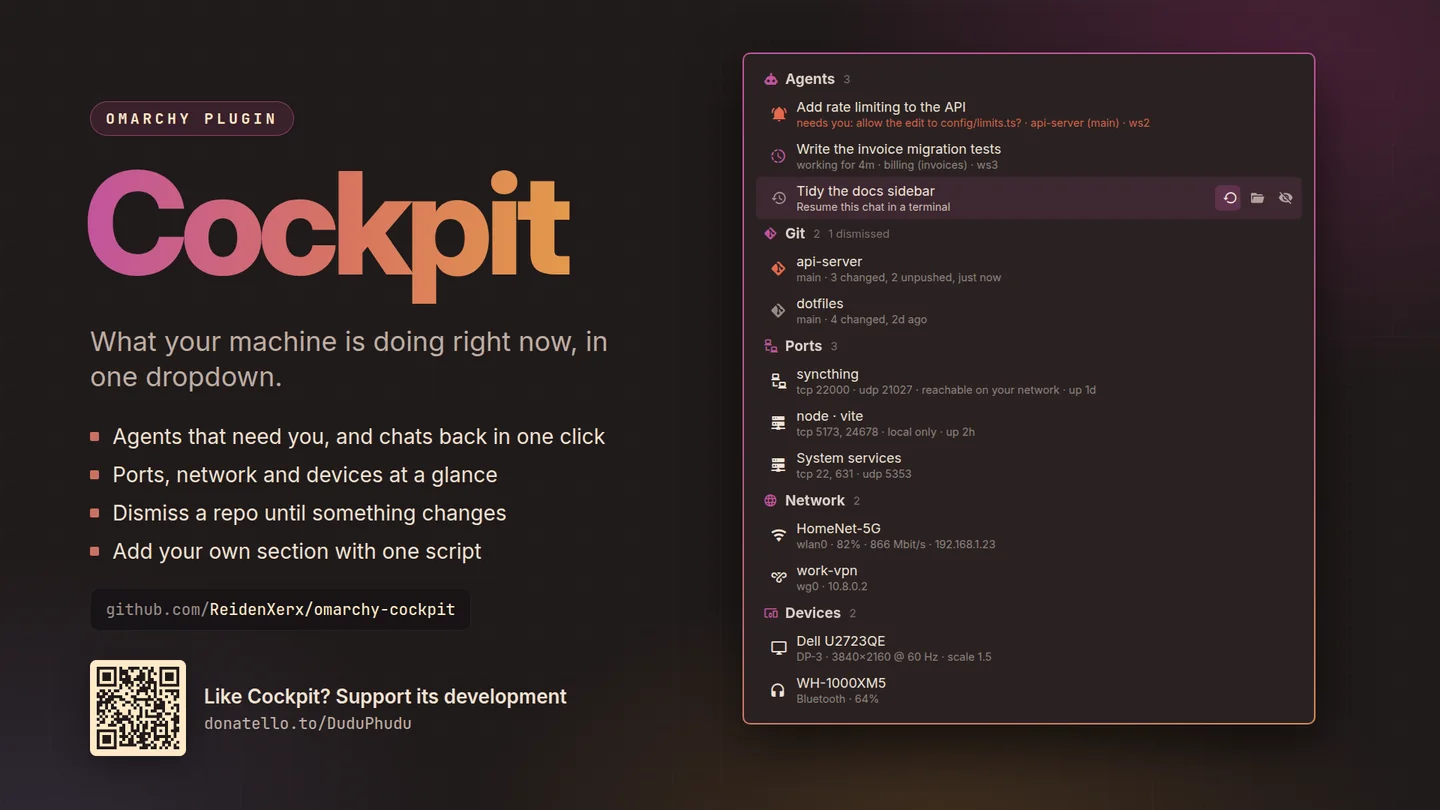Click the history icon beside Tidy the docs sidebar
The height and width of the screenshot is (810, 1440).
point(778,198)
